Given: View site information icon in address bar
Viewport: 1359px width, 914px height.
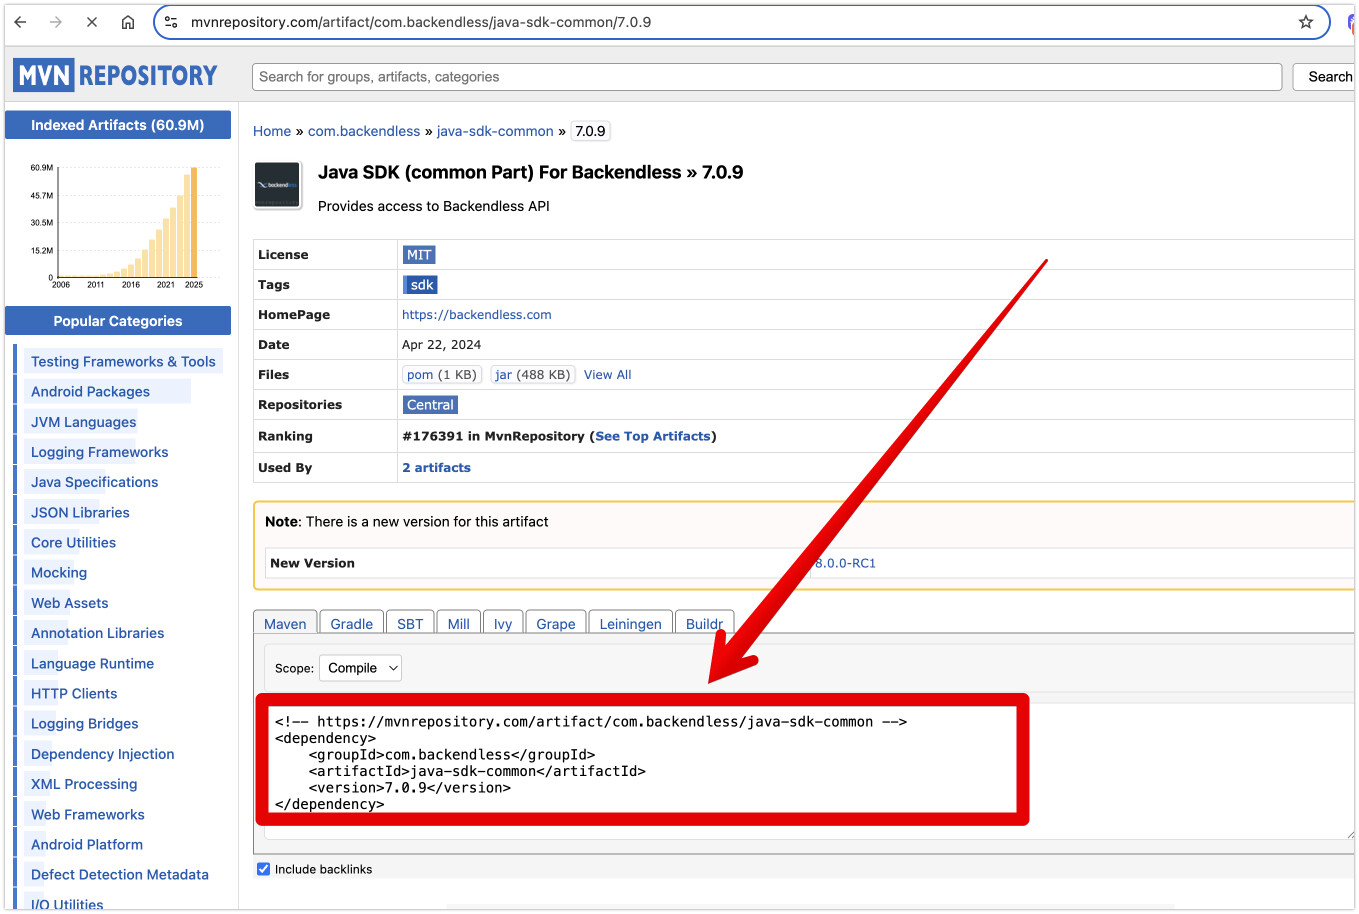Looking at the screenshot, I should 171,22.
